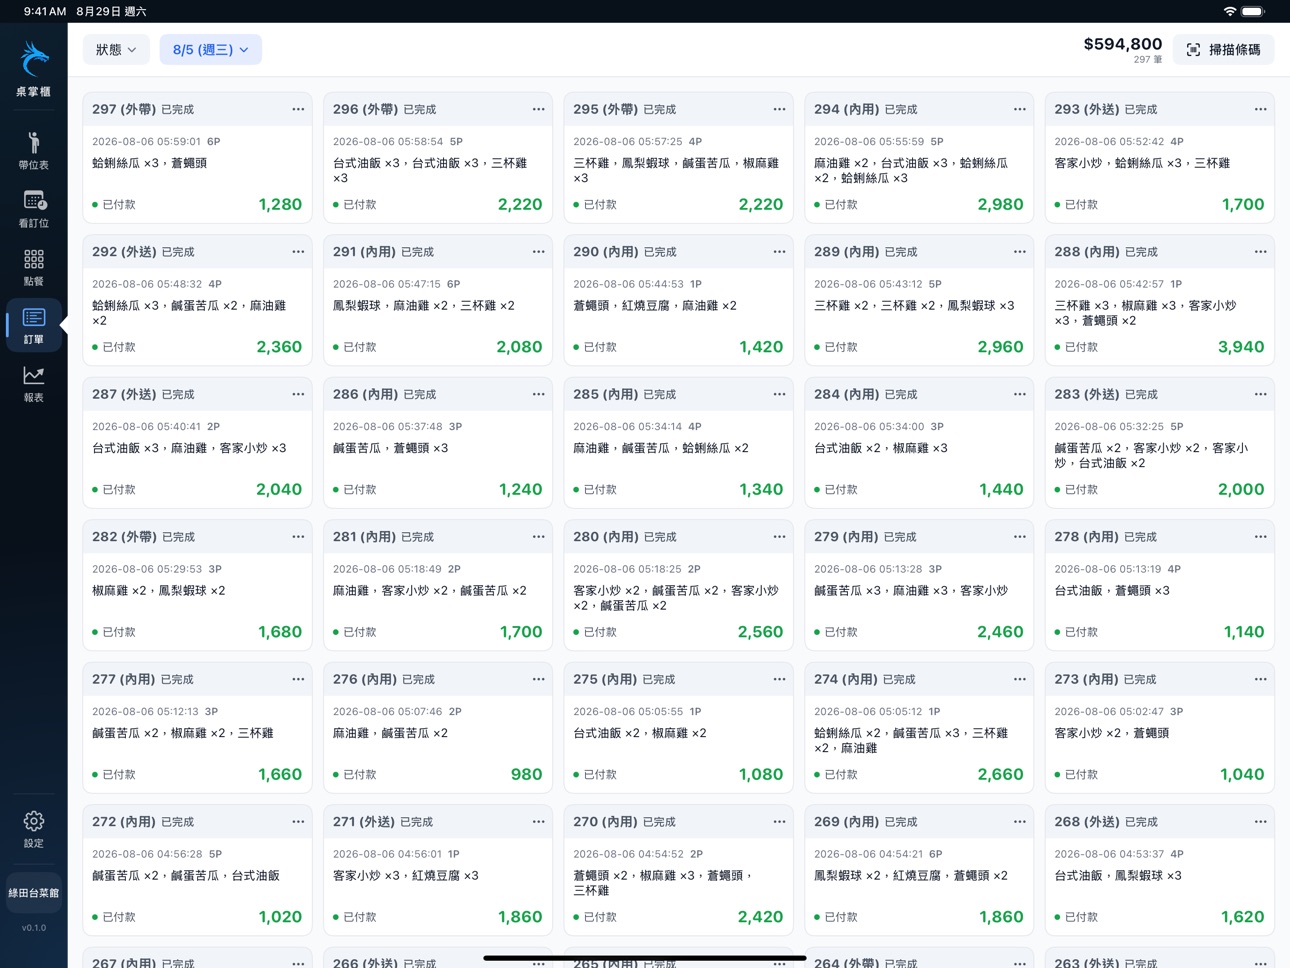
Task: Click items text 客家小炒 ×3，紅燒豆腐 ×3
Action: tap(406, 875)
